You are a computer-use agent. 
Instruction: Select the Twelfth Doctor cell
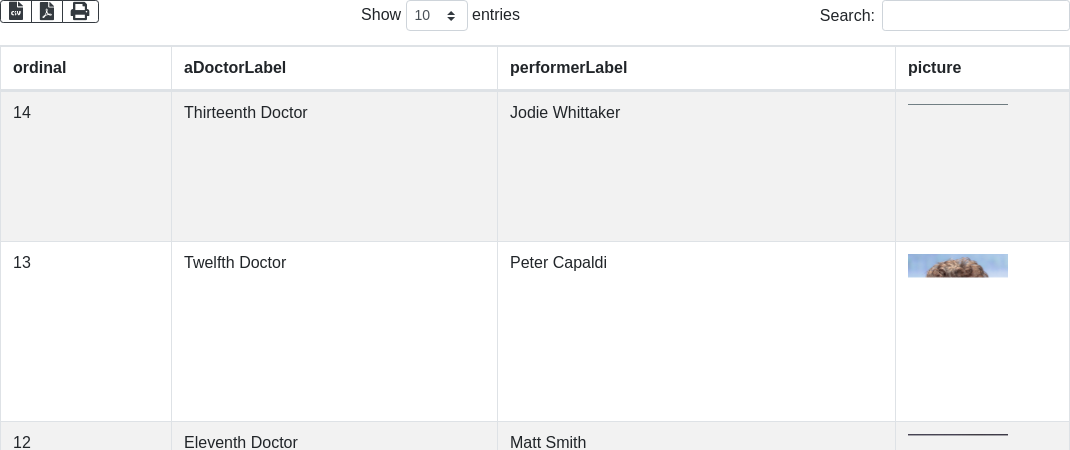[235, 263]
